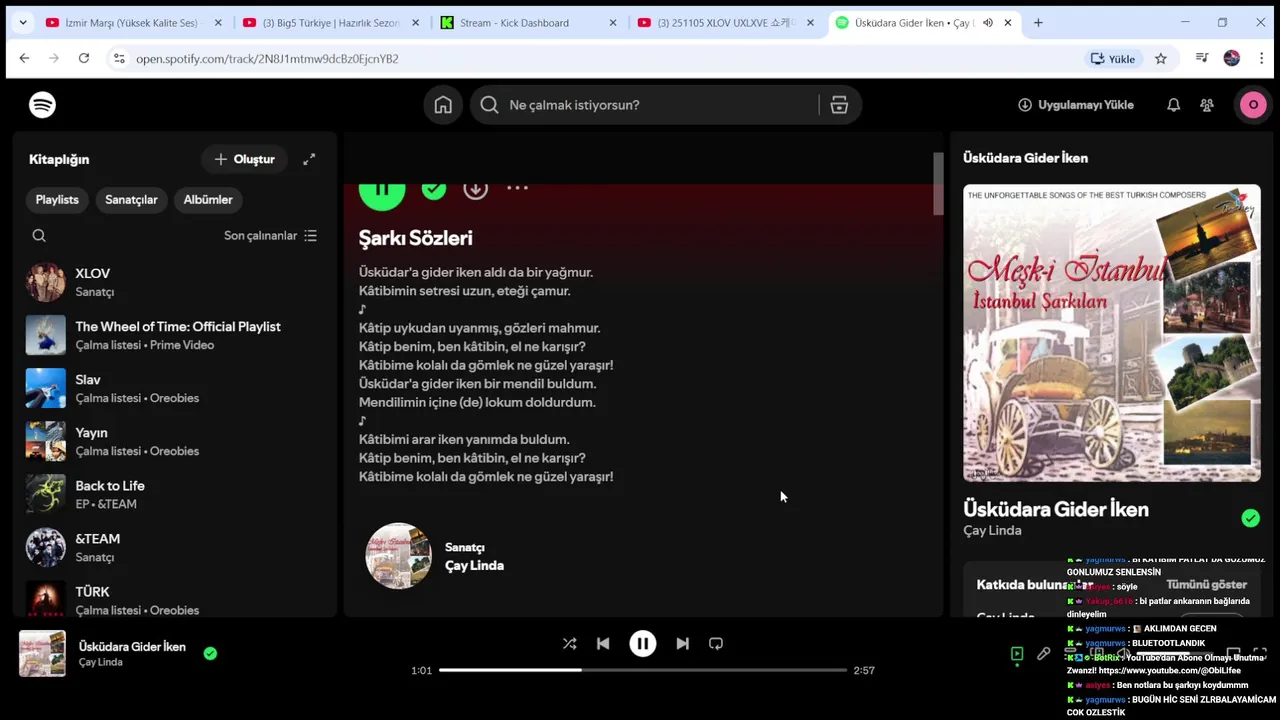Toggle saved status via checkmark under header
This screenshot has height=720, width=1280.
point(433,189)
